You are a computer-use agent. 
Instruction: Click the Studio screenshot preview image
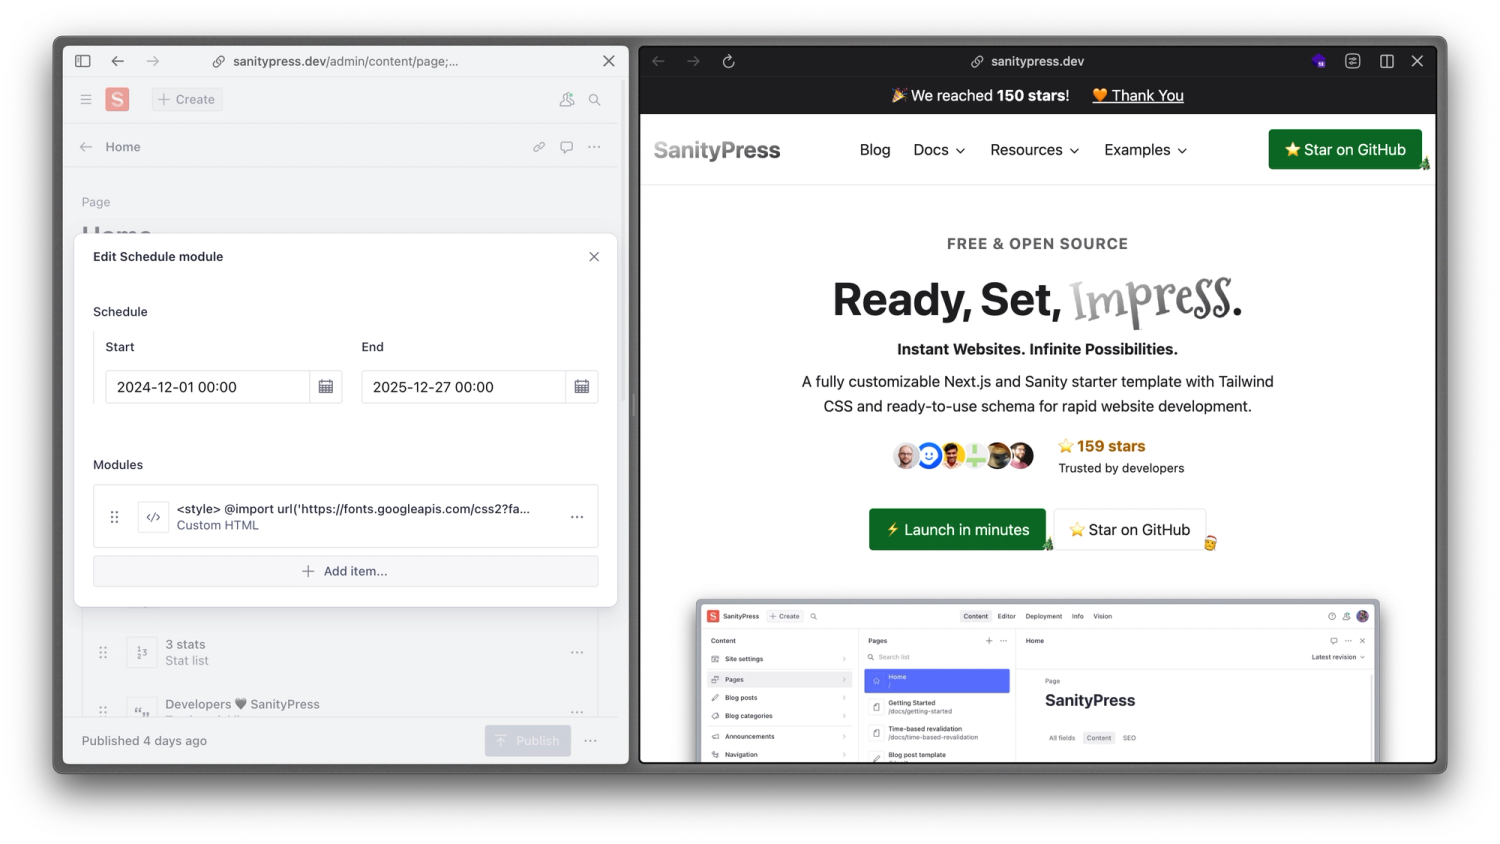(1038, 682)
